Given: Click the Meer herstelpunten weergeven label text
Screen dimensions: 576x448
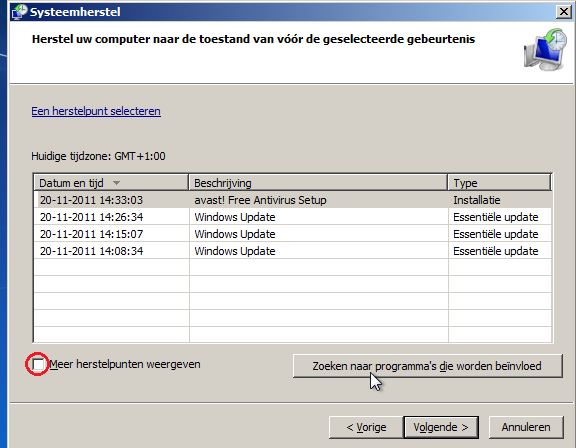Looking at the screenshot, I should [125, 364].
